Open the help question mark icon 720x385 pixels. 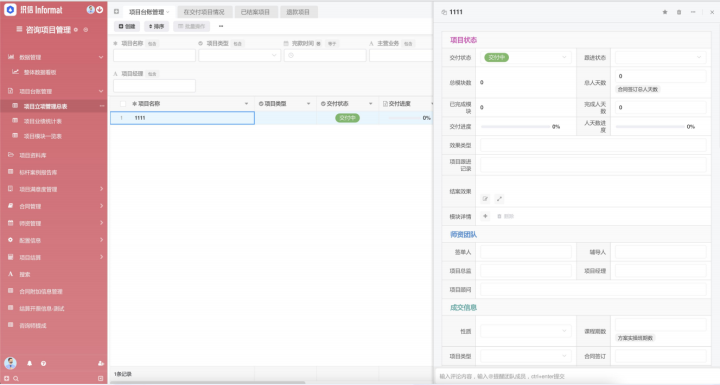[x=43, y=363]
